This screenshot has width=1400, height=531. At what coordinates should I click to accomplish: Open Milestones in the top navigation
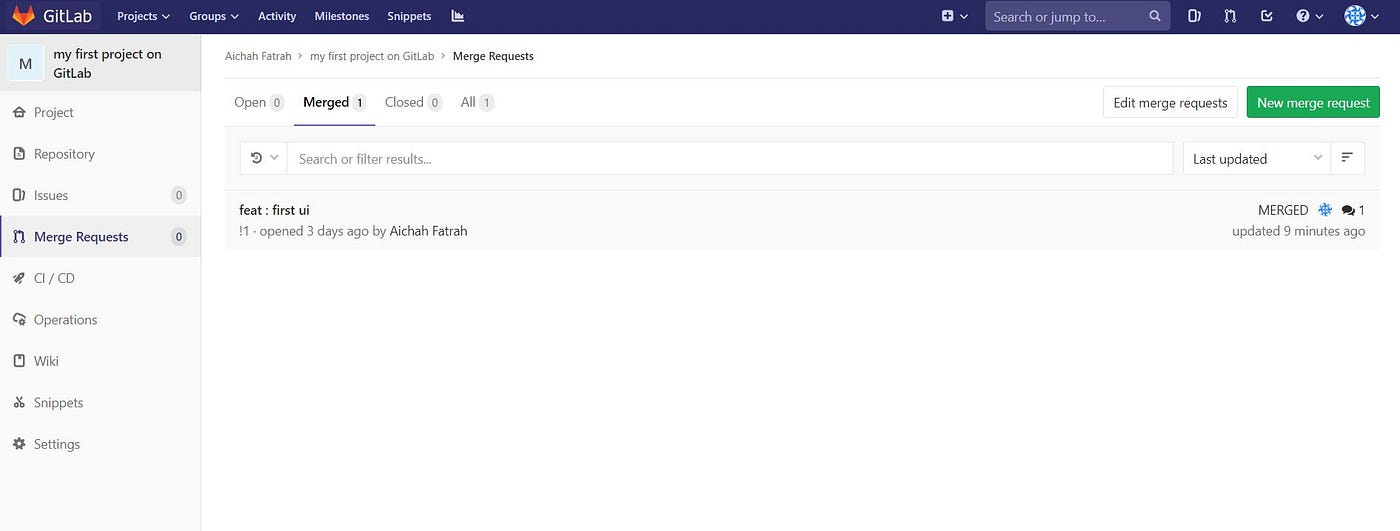pos(341,16)
